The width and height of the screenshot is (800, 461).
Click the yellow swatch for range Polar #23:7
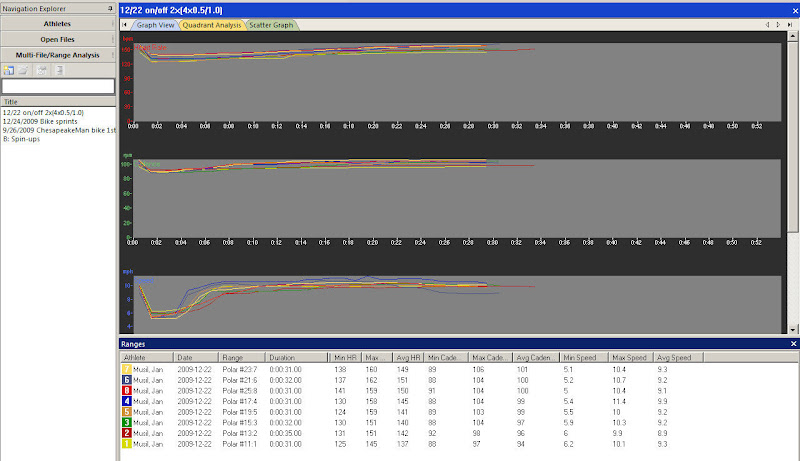point(127,369)
